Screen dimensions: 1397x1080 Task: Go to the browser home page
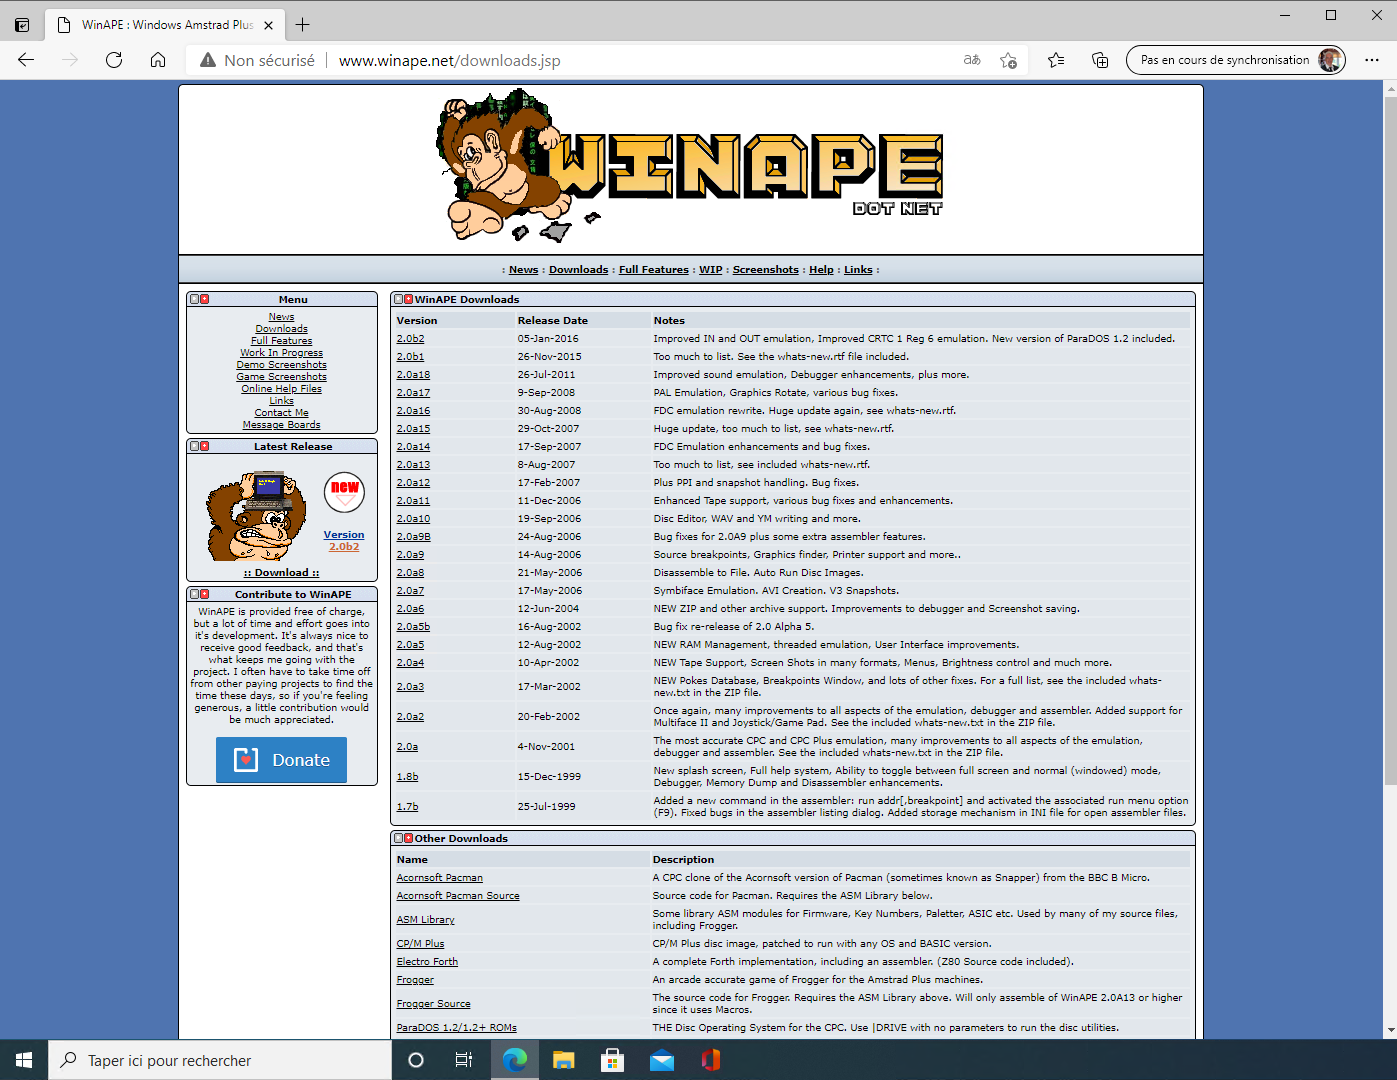point(158,60)
